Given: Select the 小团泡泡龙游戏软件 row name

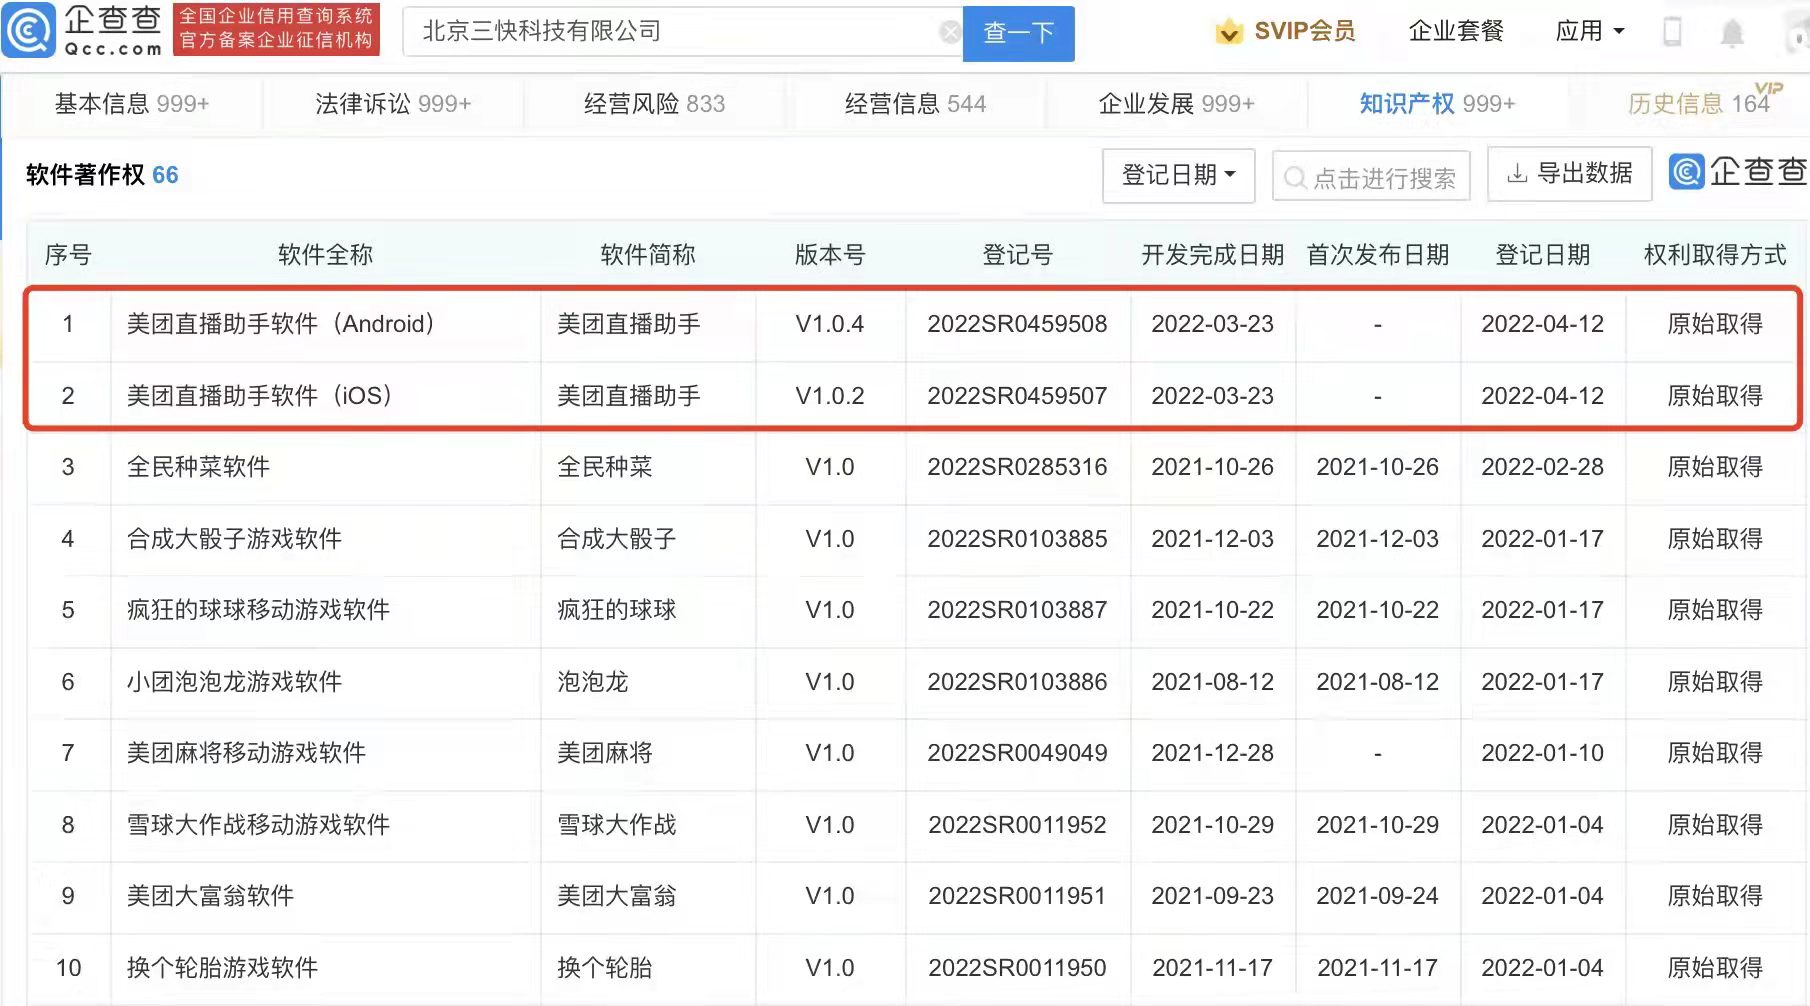Looking at the screenshot, I should point(234,682).
